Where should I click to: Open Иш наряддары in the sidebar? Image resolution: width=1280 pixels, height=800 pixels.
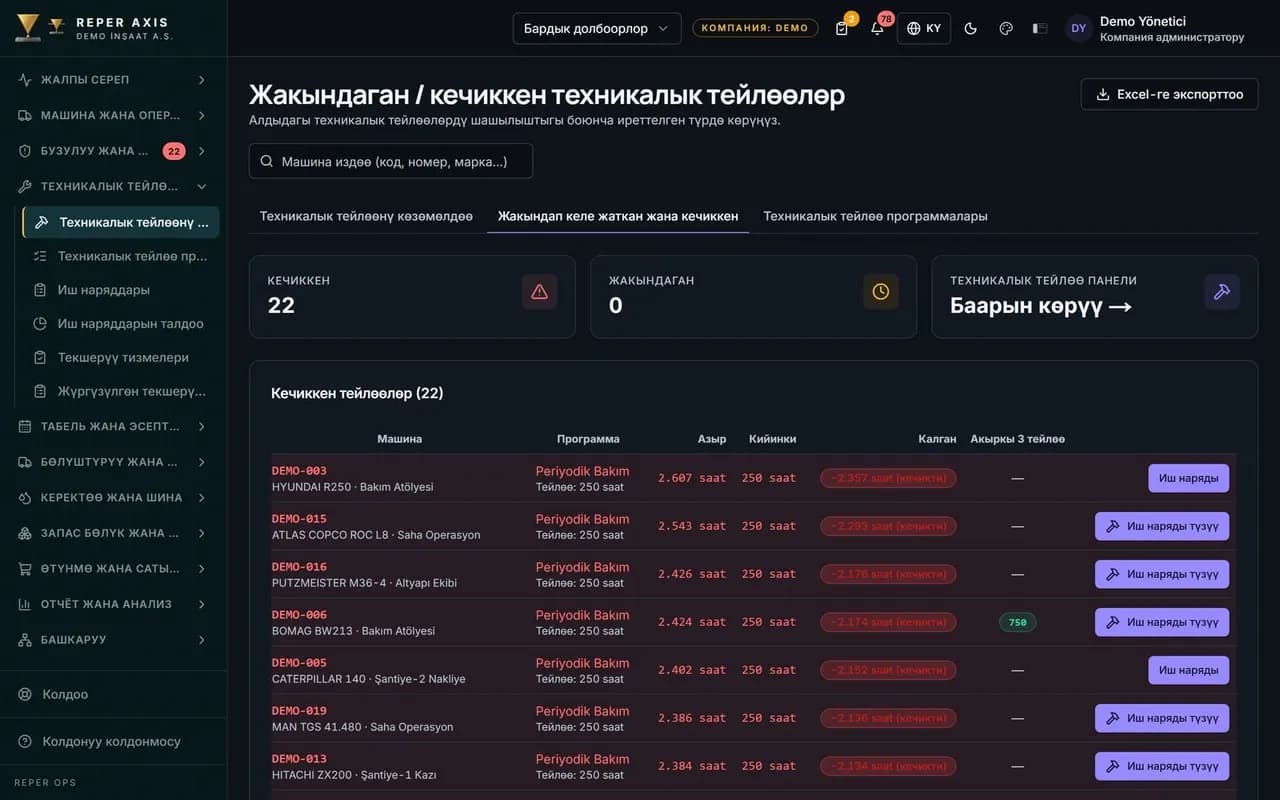pos(120,290)
